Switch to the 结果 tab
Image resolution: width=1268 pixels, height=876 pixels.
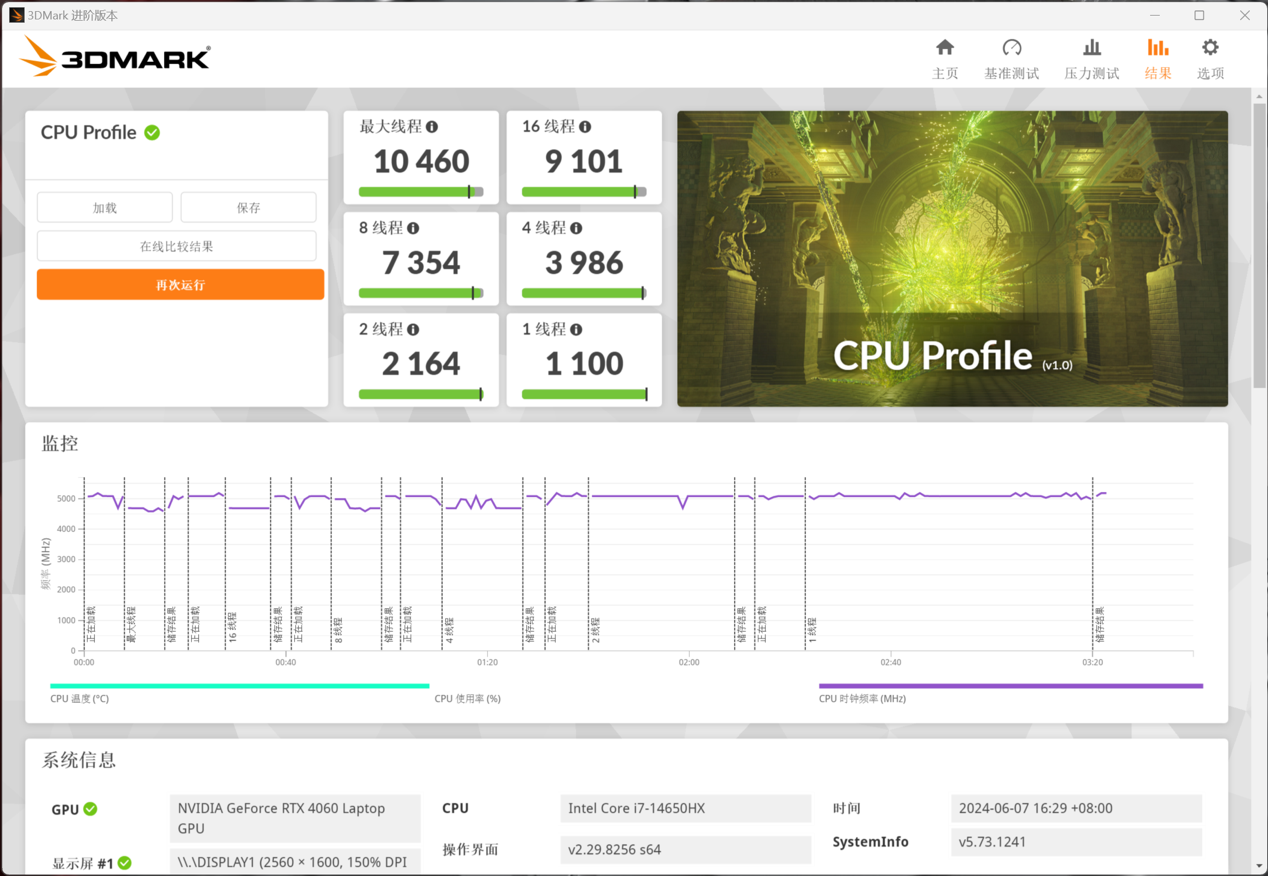point(1157,58)
